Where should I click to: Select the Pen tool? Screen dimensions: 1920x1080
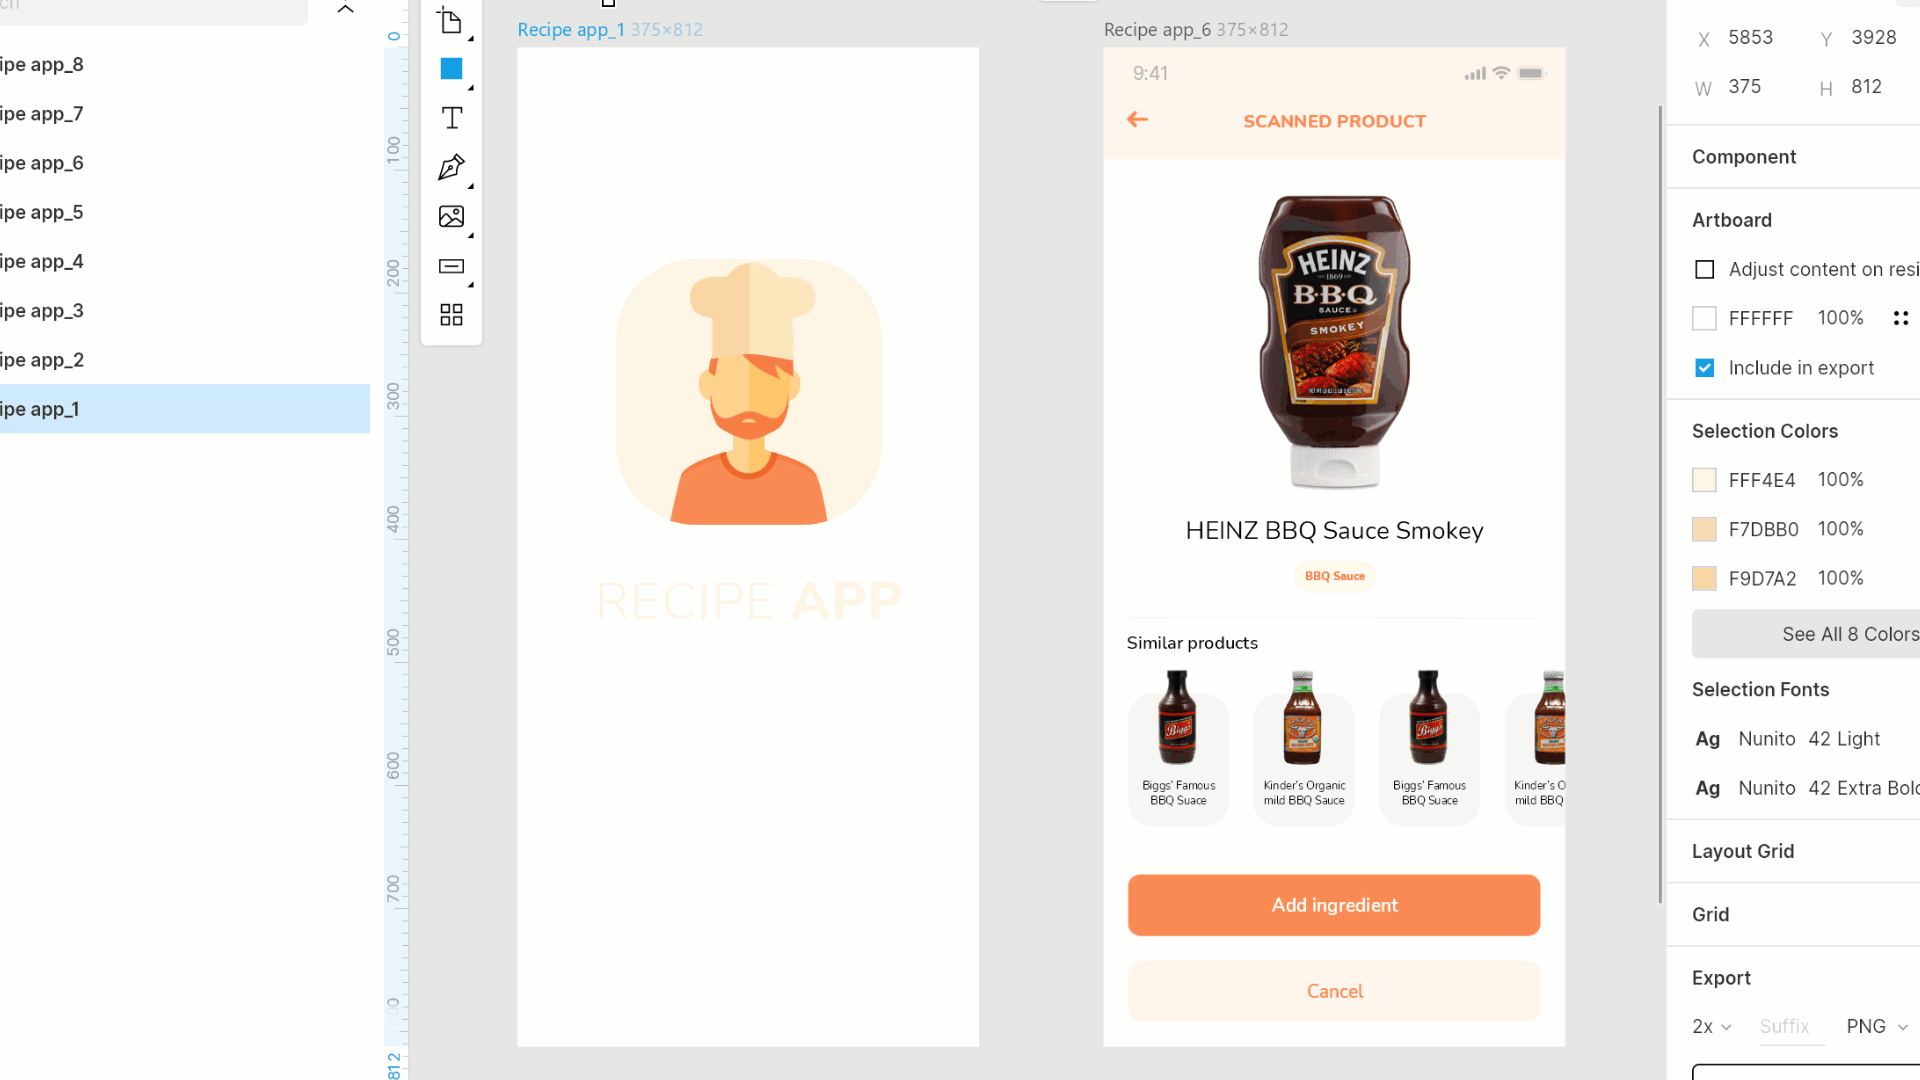click(451, 167)
